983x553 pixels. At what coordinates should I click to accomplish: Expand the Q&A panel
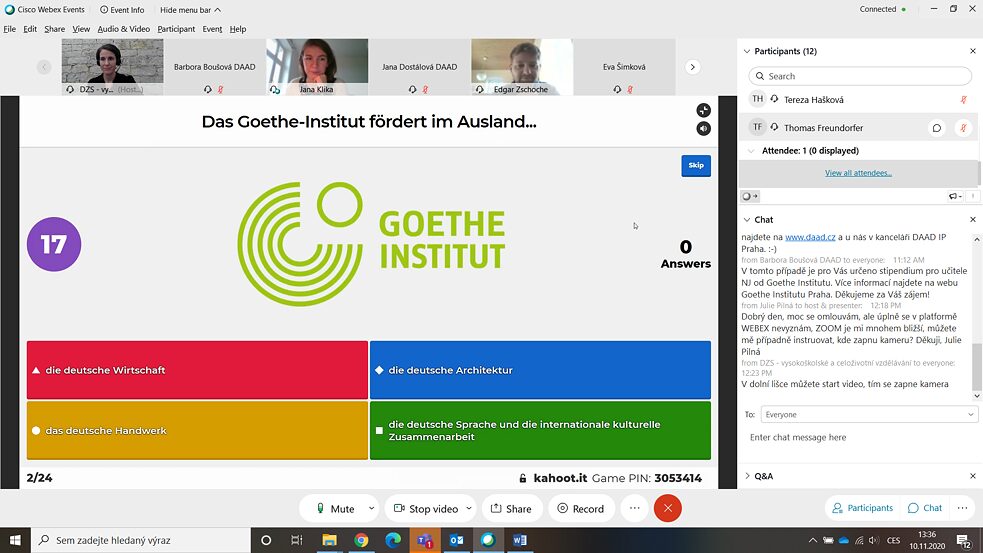pyautogui.click(x=747, y=476)
